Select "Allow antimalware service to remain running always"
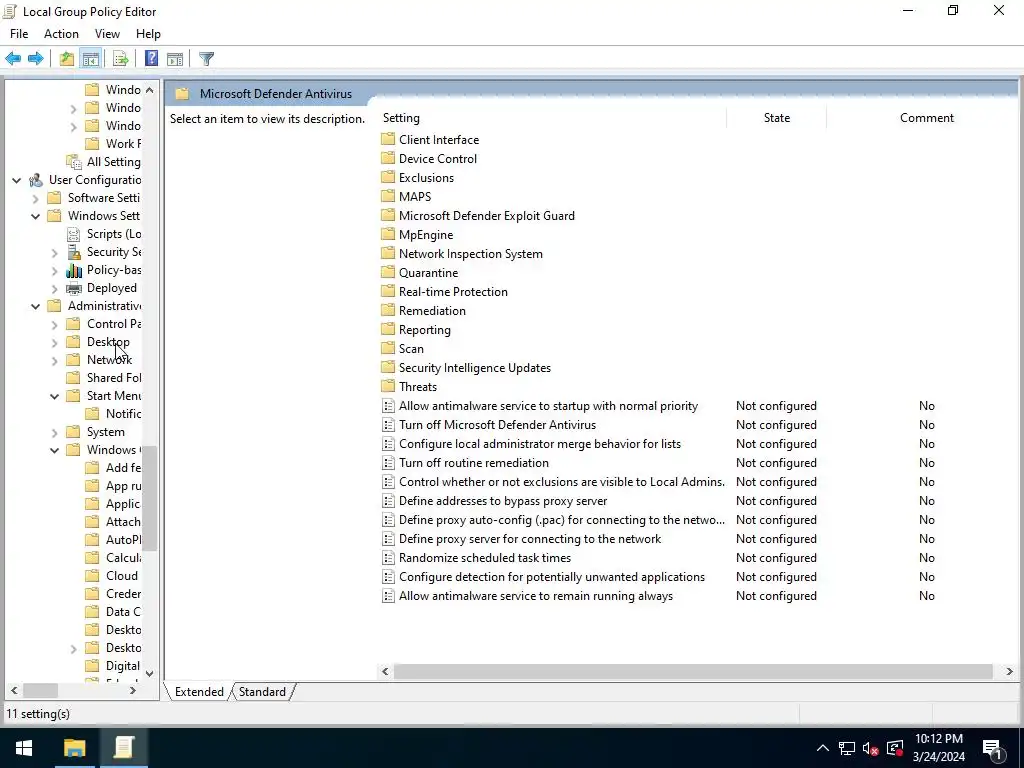1024x768 pixels. tap(536, 596)
